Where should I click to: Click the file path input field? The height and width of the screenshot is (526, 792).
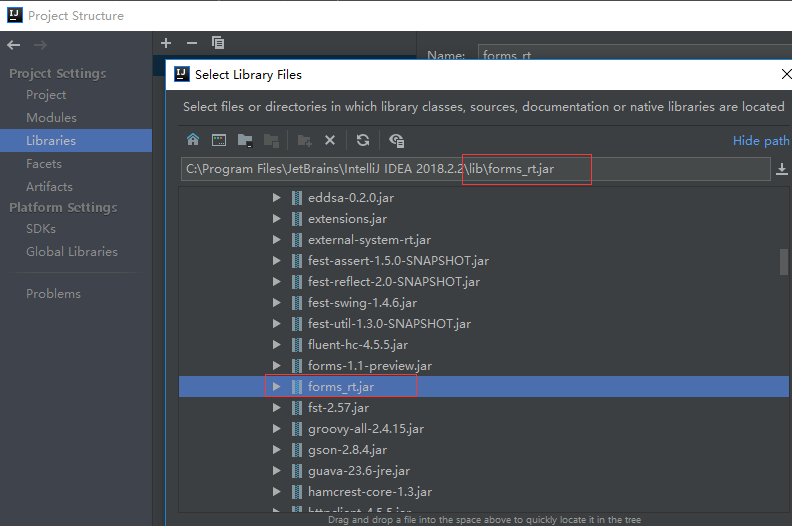click(x=475, y=169)
